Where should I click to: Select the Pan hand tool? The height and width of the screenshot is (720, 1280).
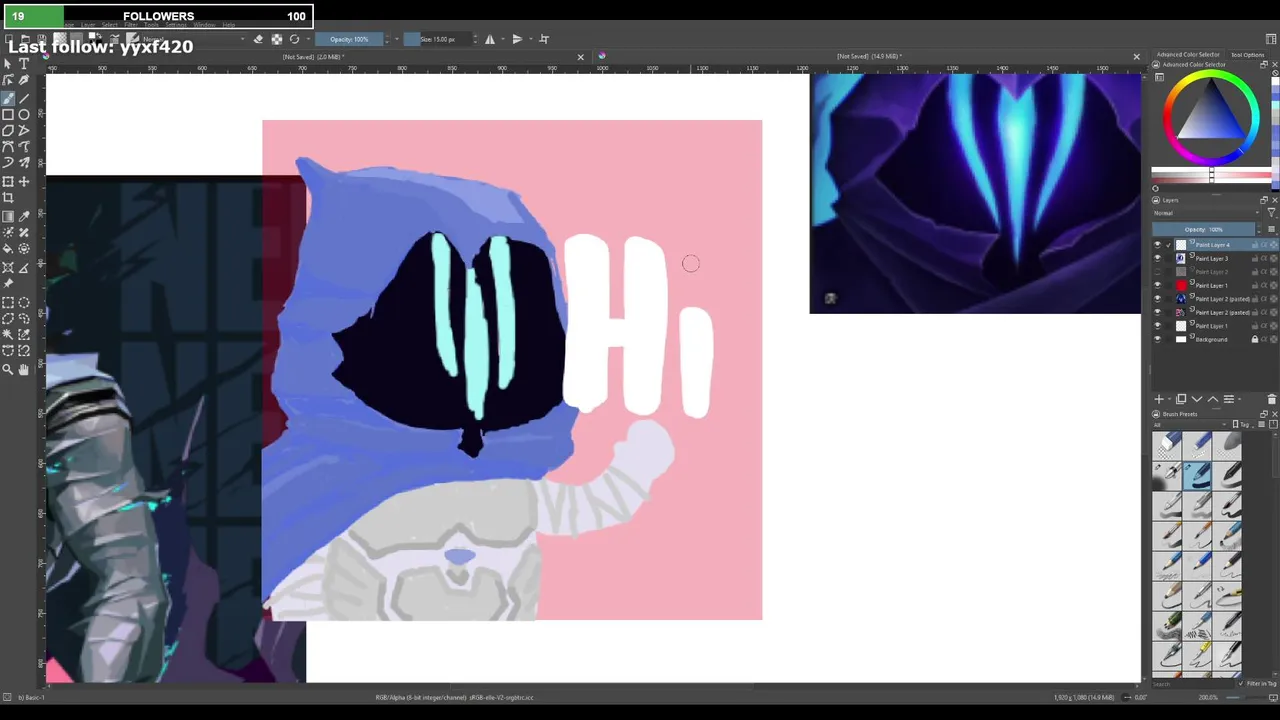coord(24,369)
